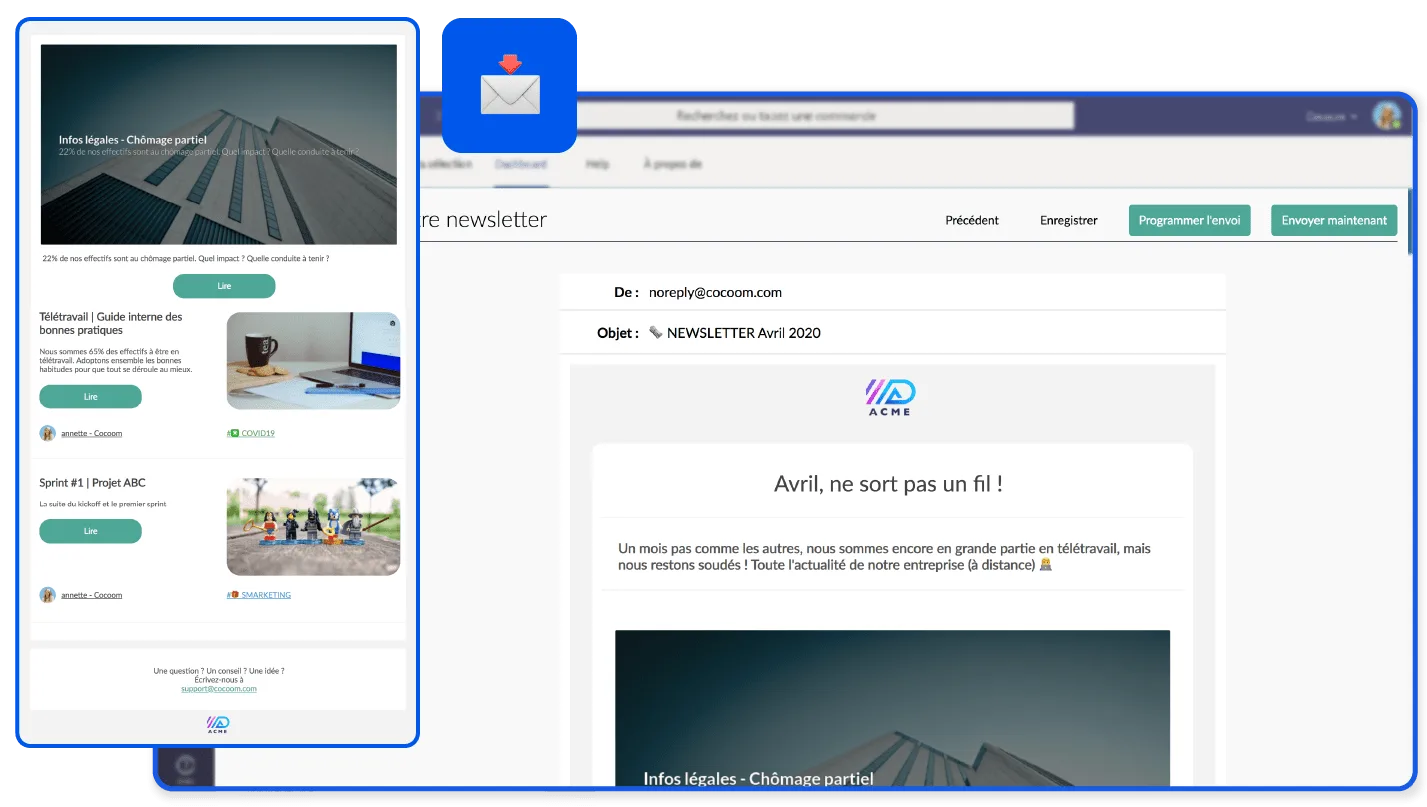Click ACME logo in preview footer
Viewport: 1427px width, 807px height.
tap(218, 725)
